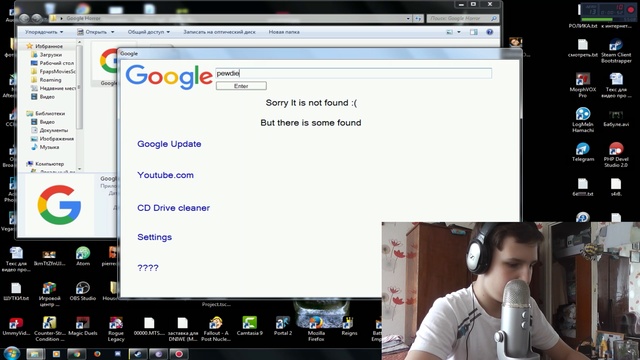The width and height of the screenshot is (640, 360).
Task: Open the Settings link in Google window
Action: [154, 237]
